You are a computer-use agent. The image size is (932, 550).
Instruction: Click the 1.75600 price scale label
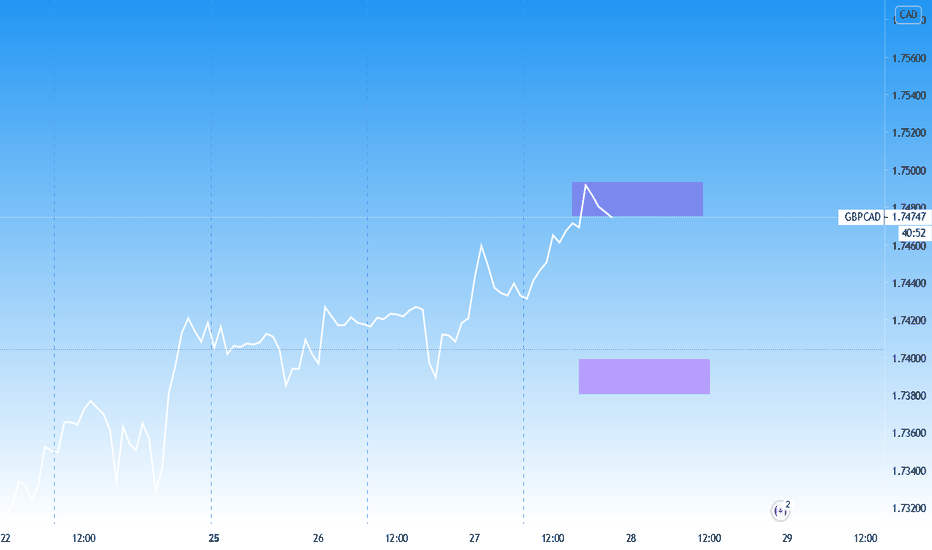(x=909, y=58)
